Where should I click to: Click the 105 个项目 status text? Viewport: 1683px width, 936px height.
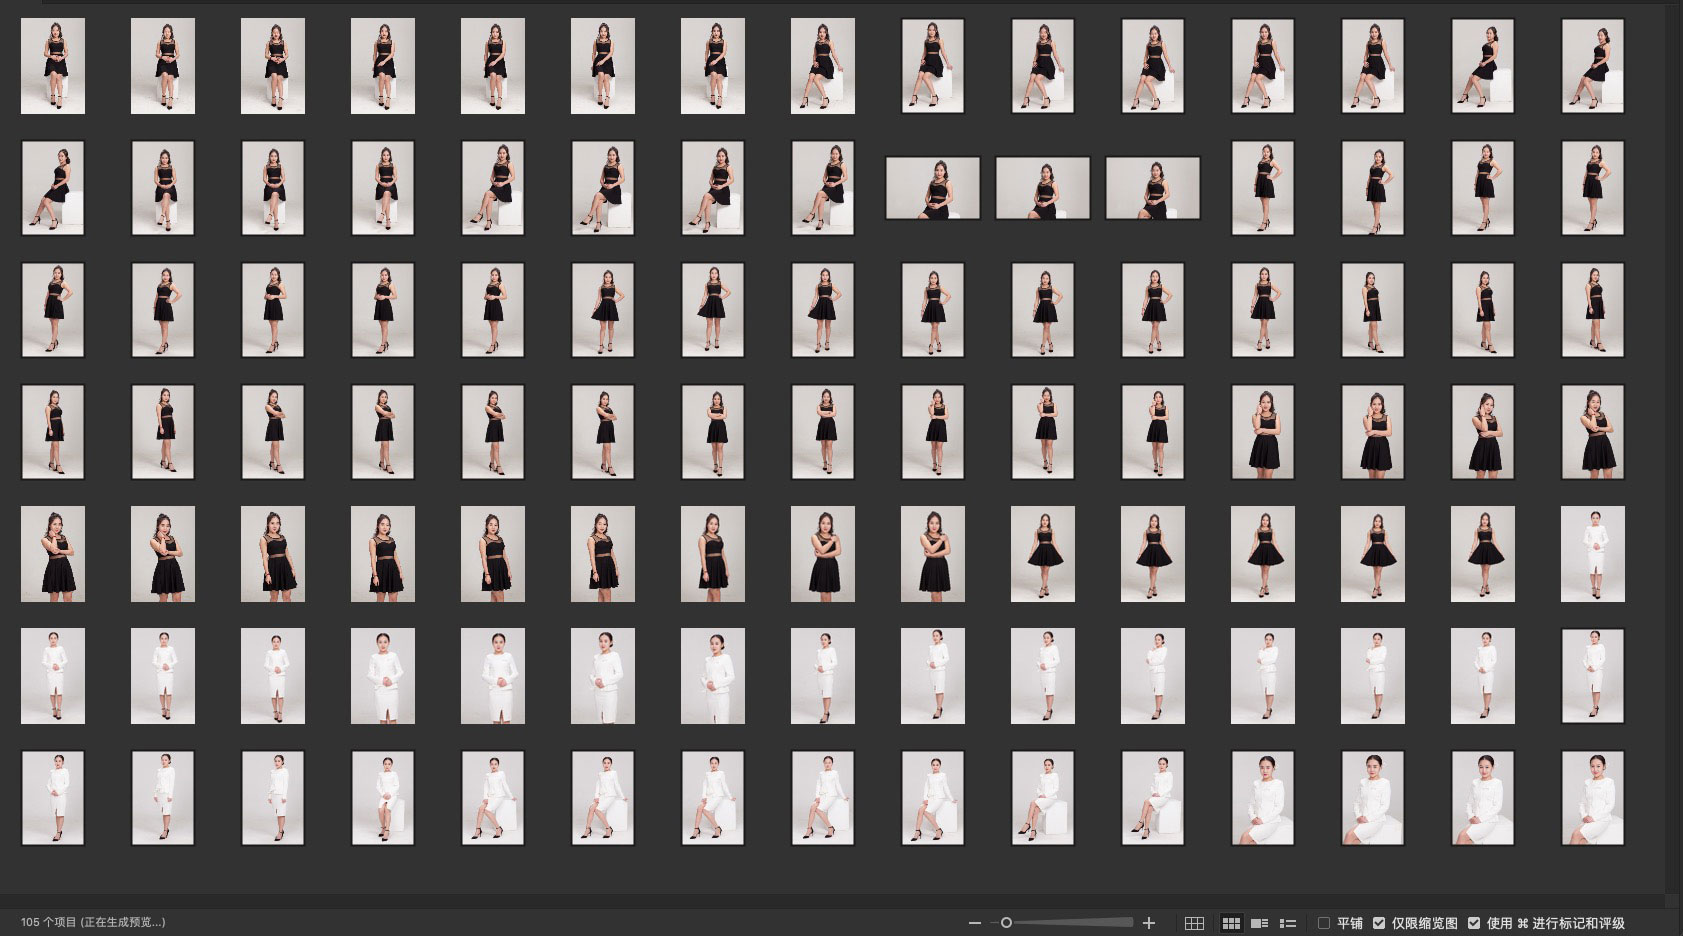[93, 922]
